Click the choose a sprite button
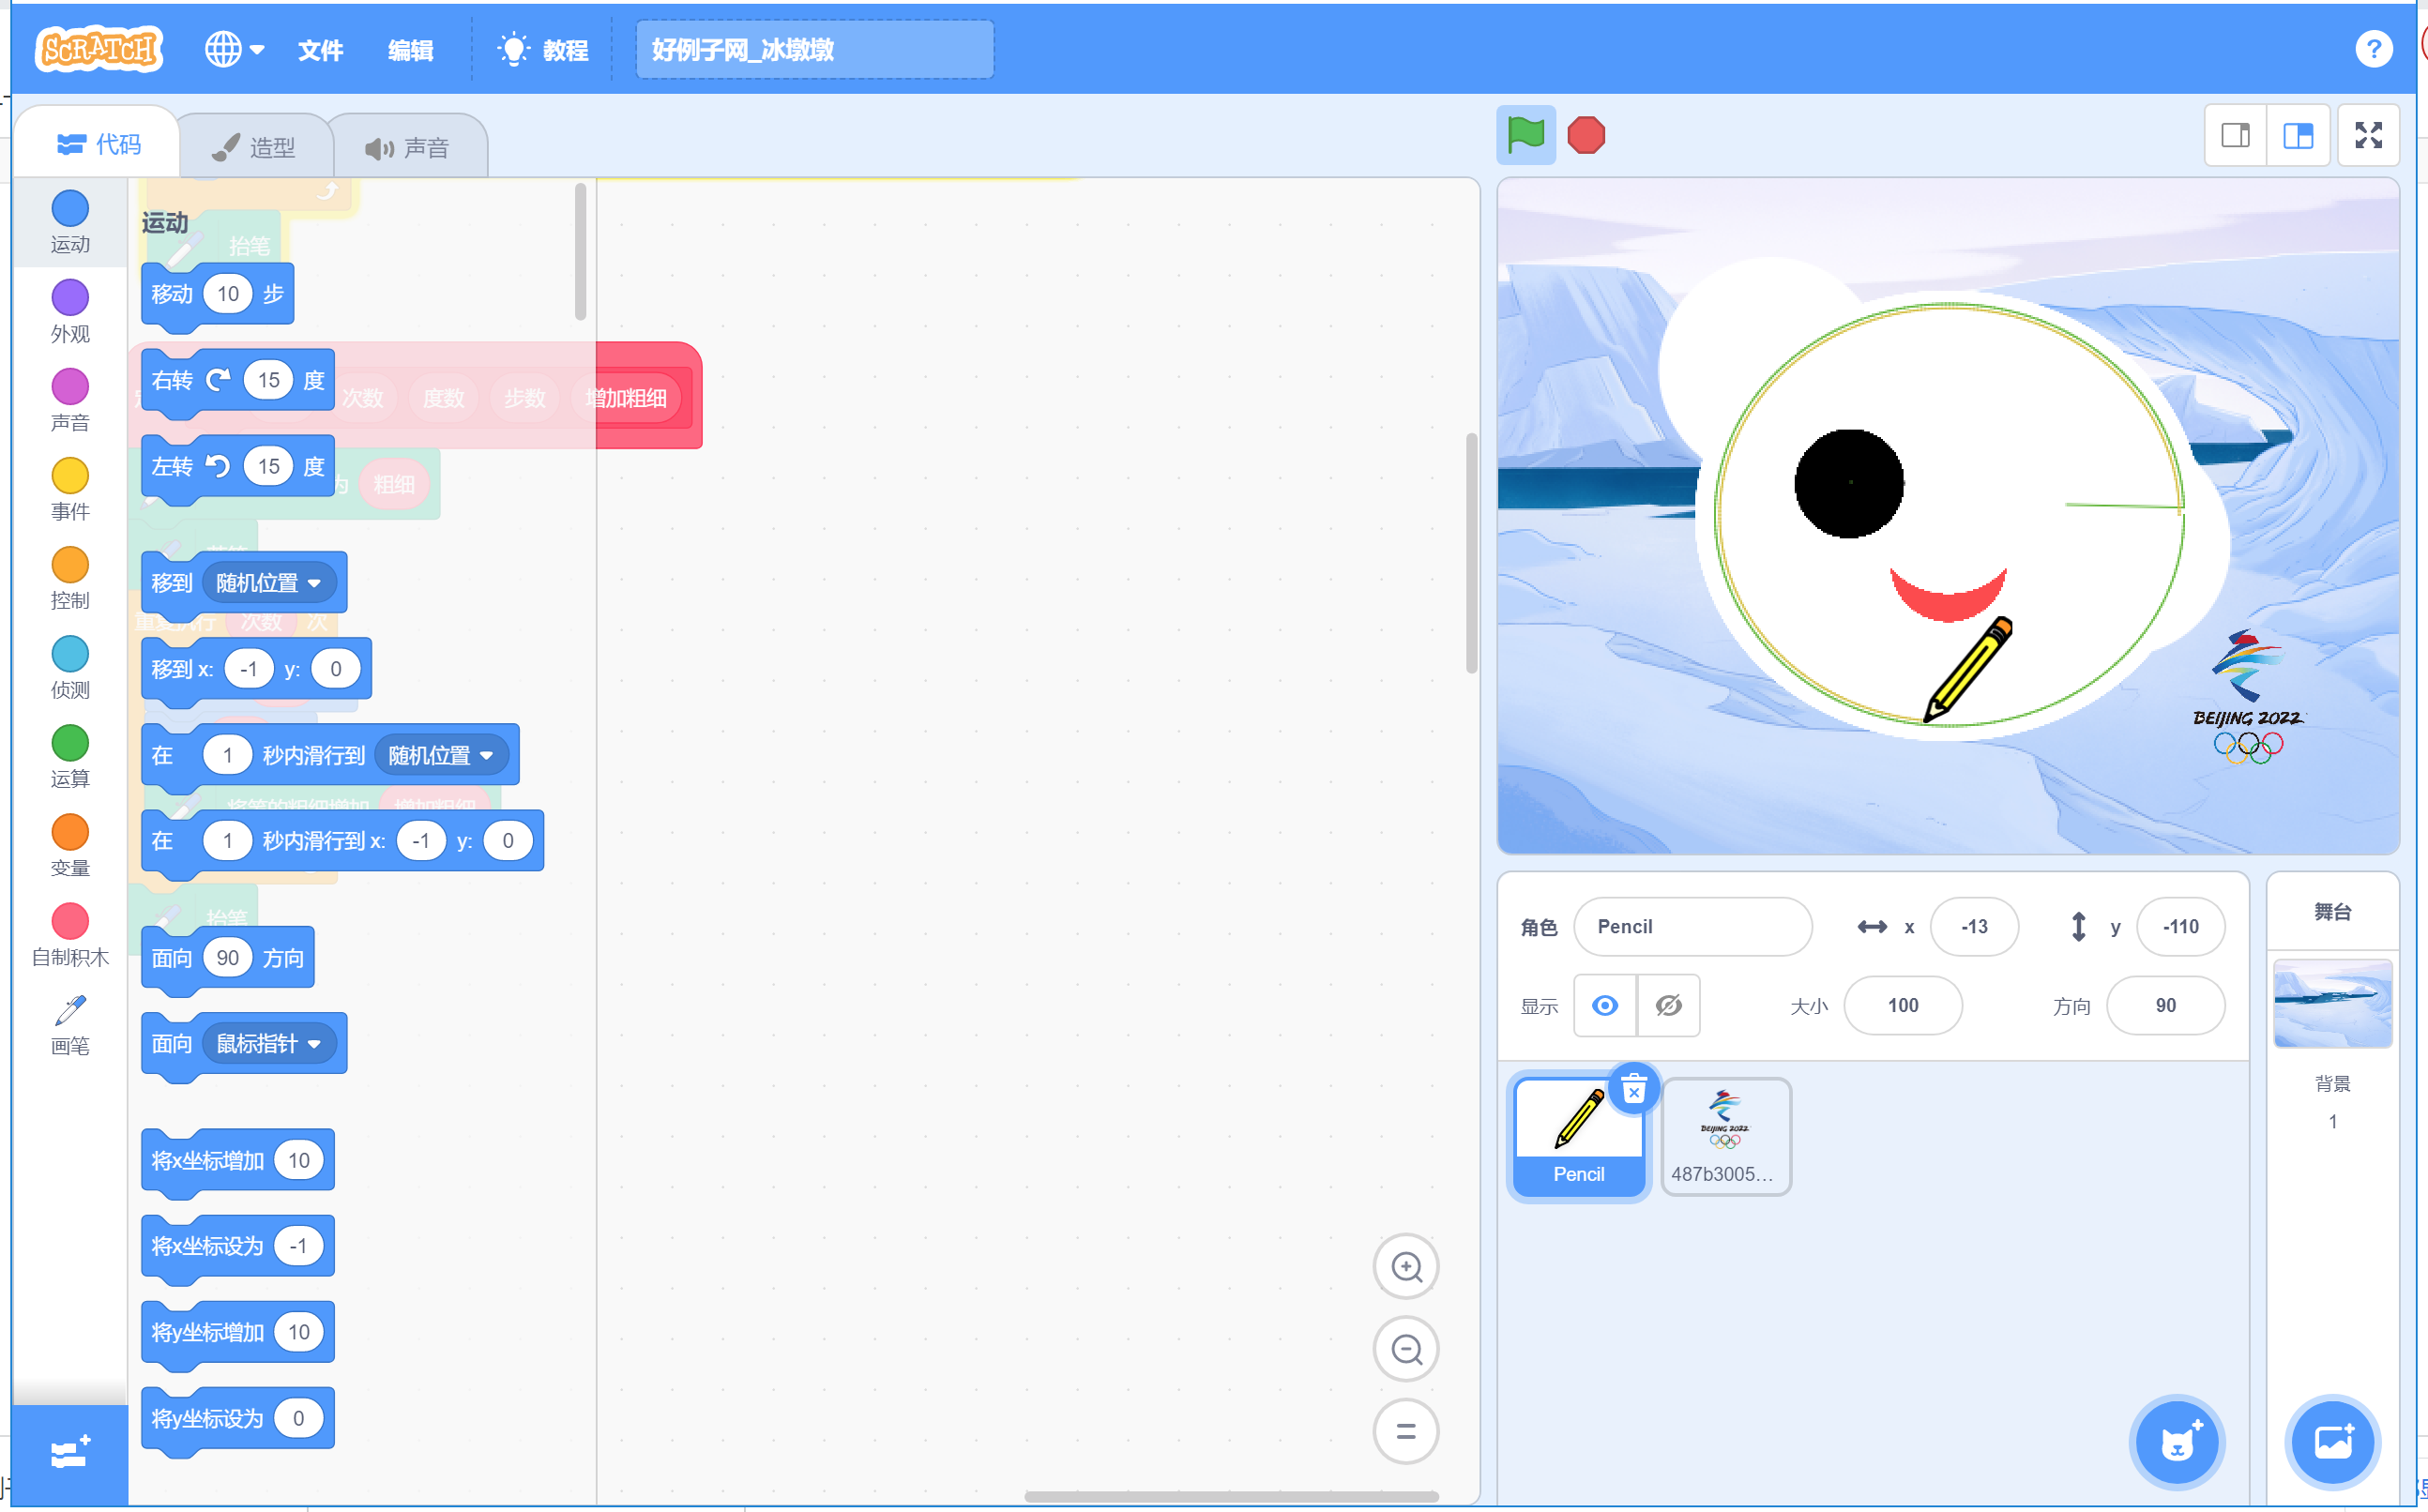The image size is (2428, 1512). (x=2176, y=1442)
